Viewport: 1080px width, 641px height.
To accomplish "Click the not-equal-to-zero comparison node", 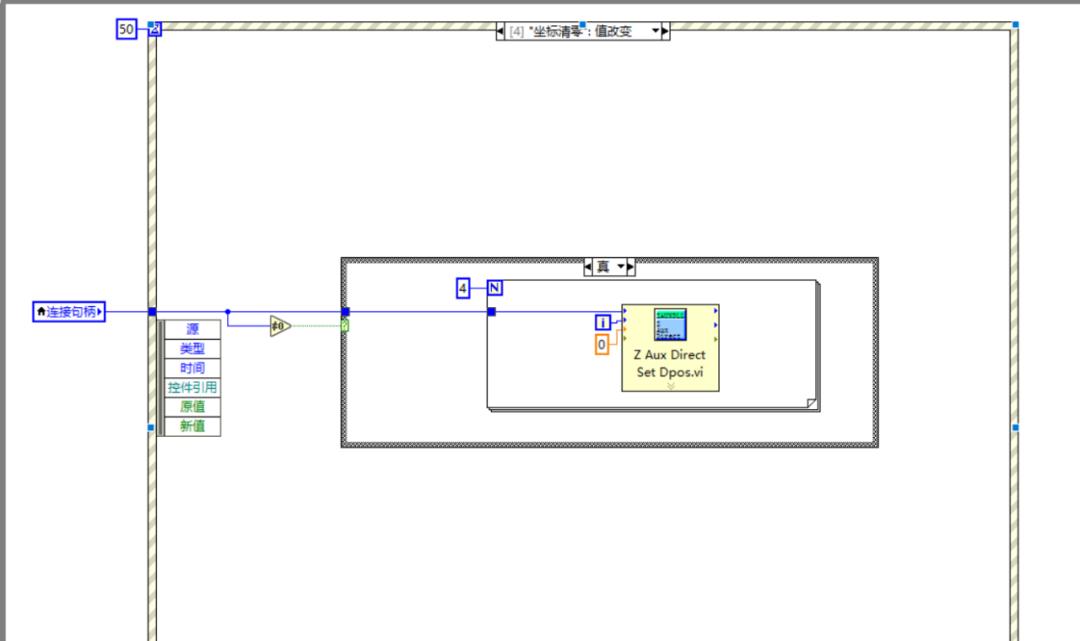I will (280, 326).
